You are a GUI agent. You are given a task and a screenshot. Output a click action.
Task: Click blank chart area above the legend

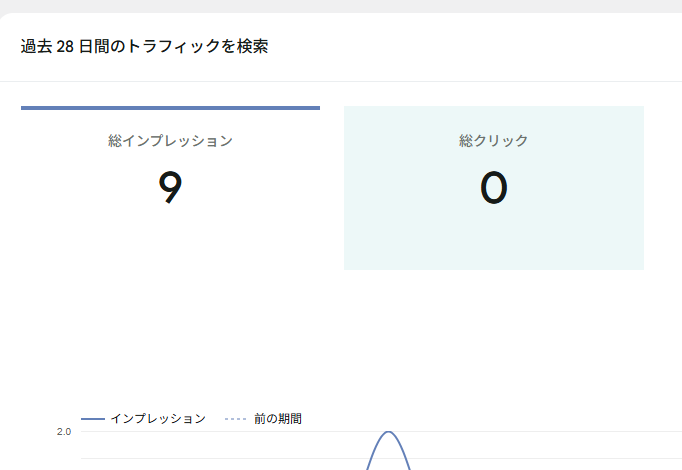pyautogui.click(x=340, y=340)
